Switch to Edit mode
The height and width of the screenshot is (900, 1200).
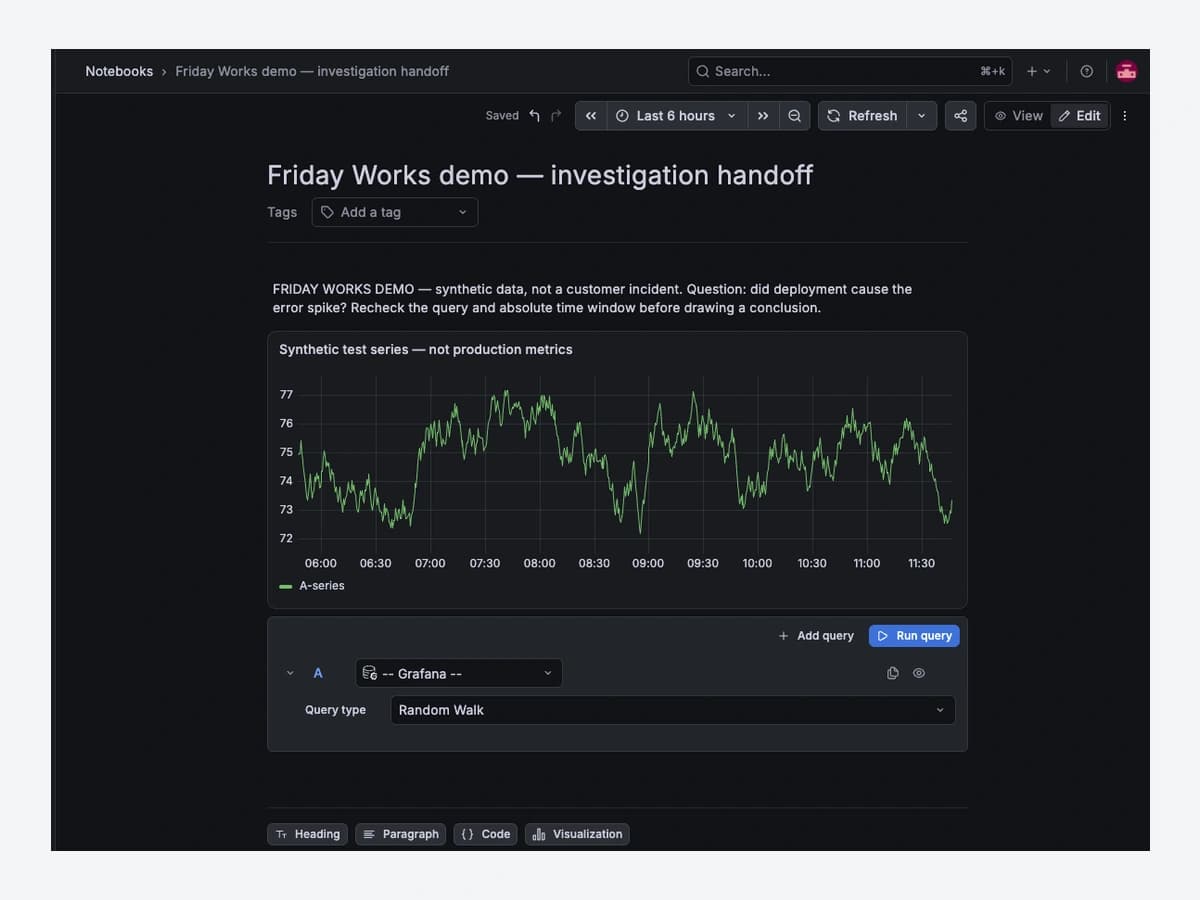tap(1079, 116)
